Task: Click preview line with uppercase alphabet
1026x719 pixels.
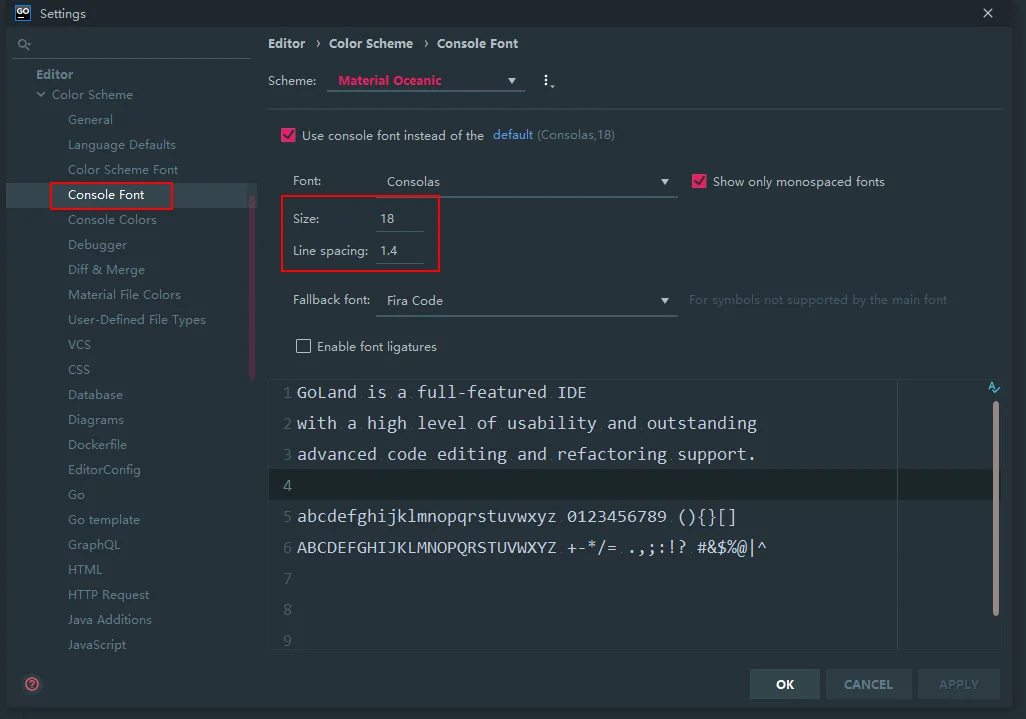Action: tap(532, 548)
